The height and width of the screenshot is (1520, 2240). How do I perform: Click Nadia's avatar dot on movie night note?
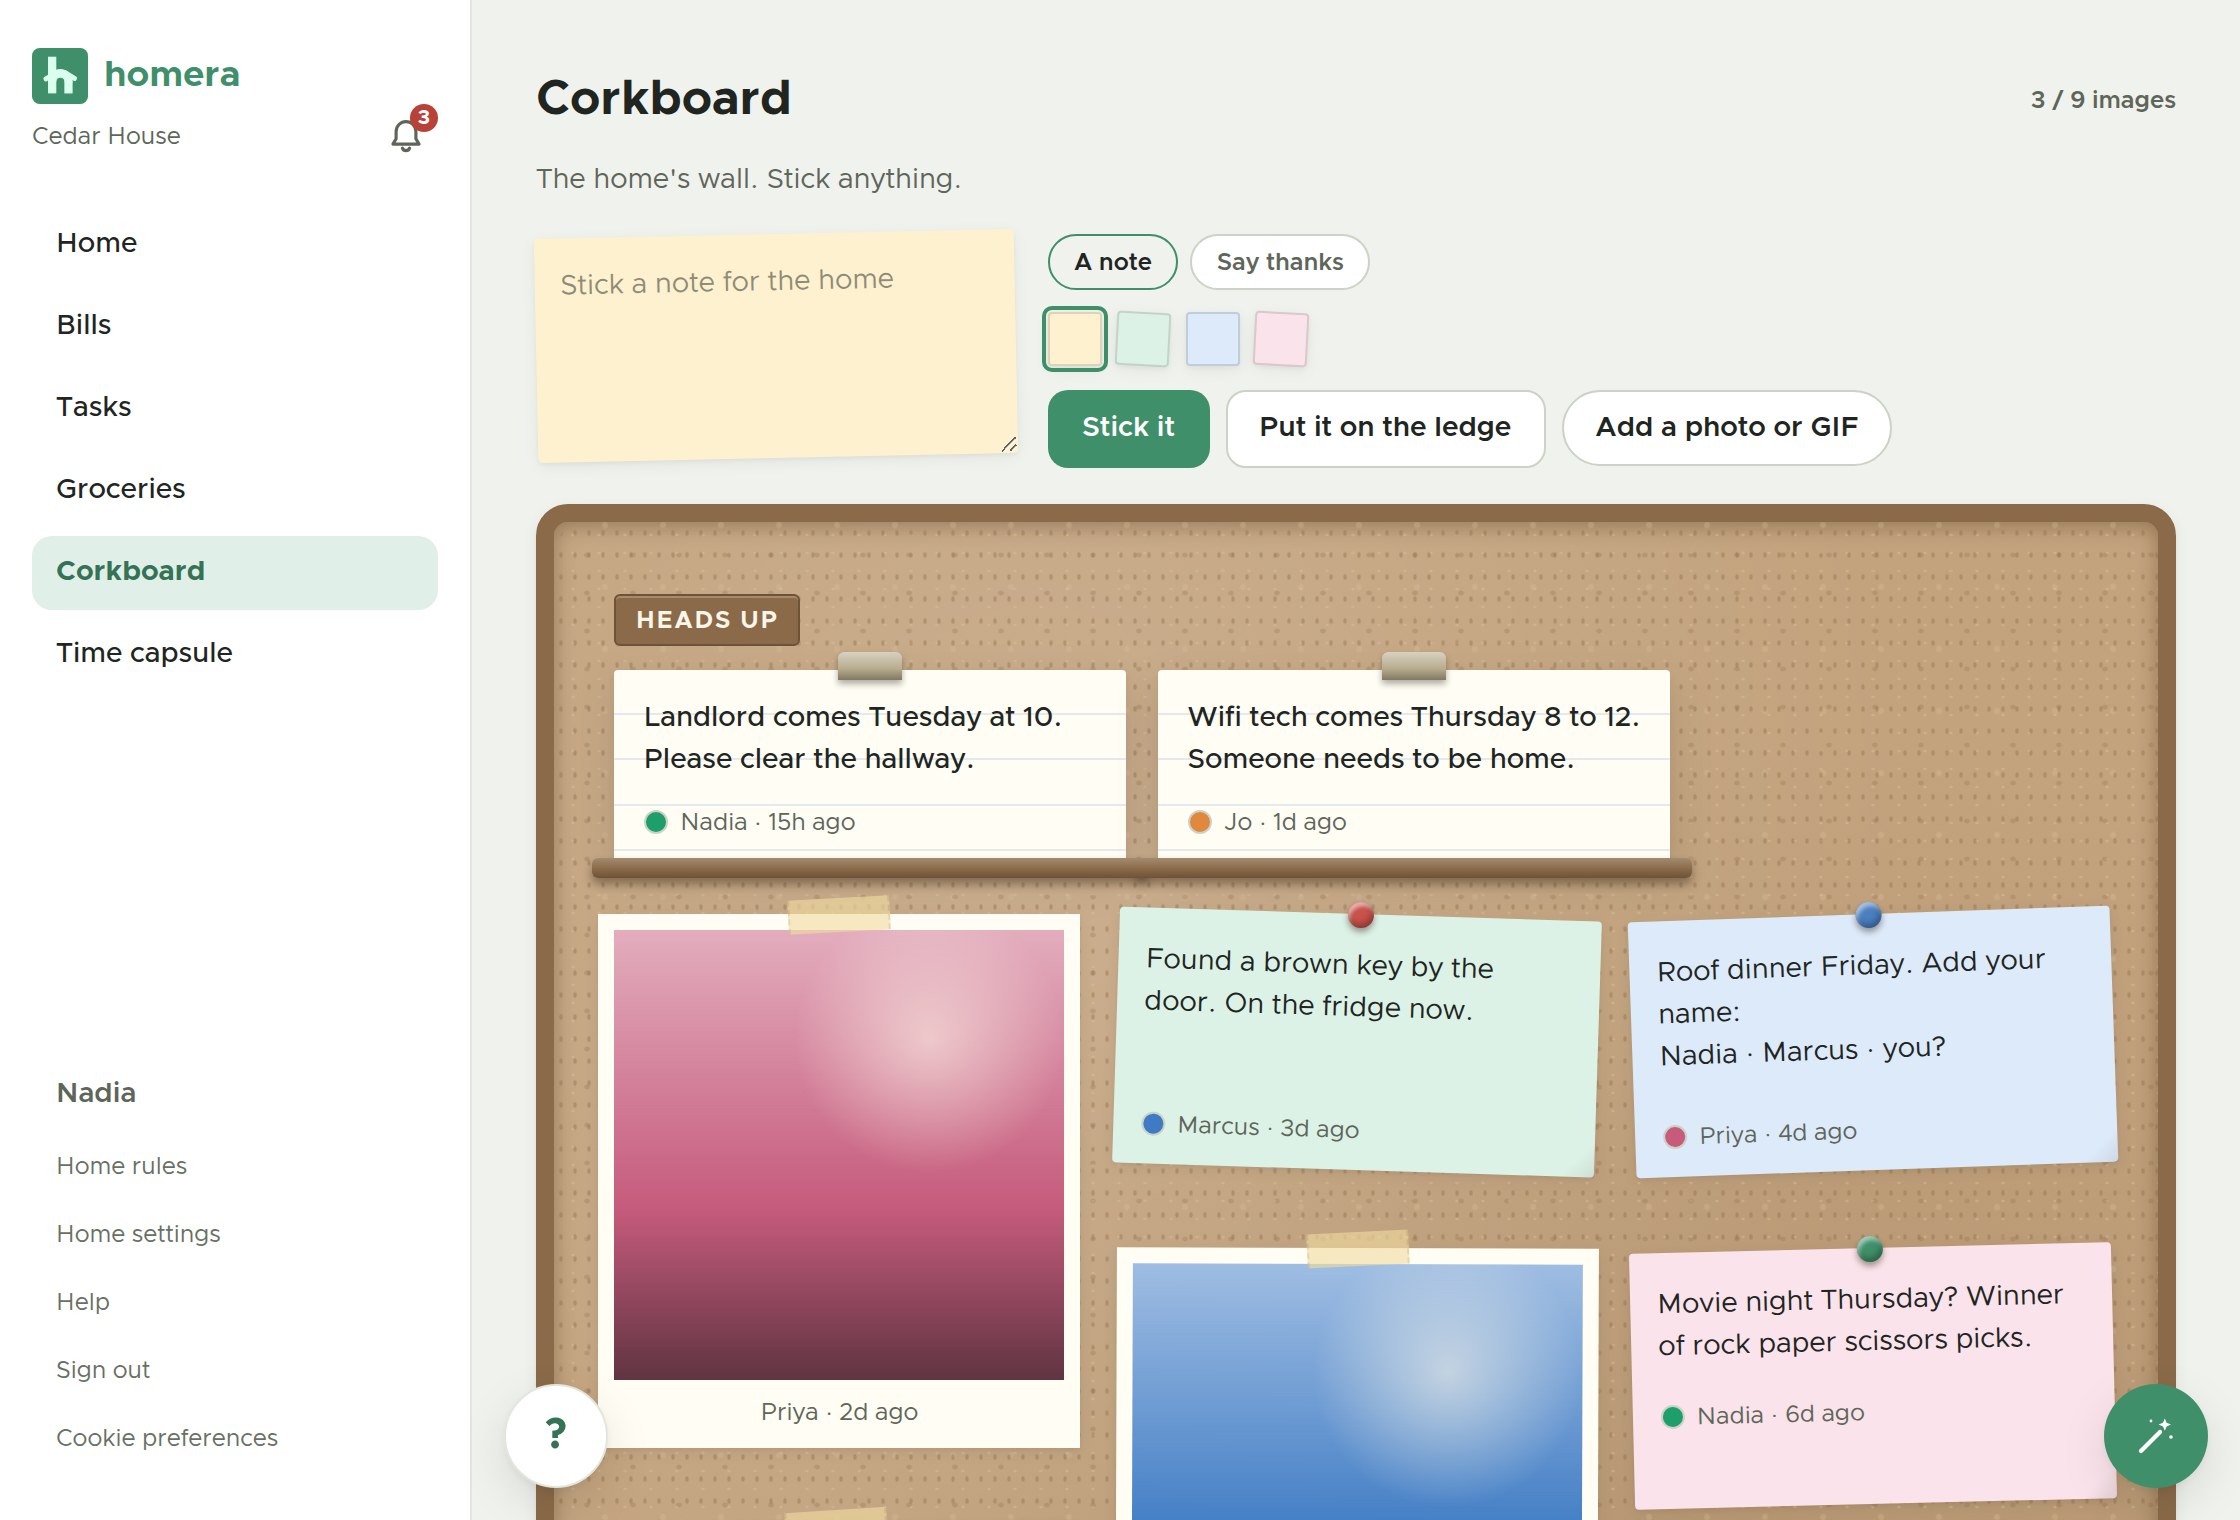click(x=1672, y=1416)
